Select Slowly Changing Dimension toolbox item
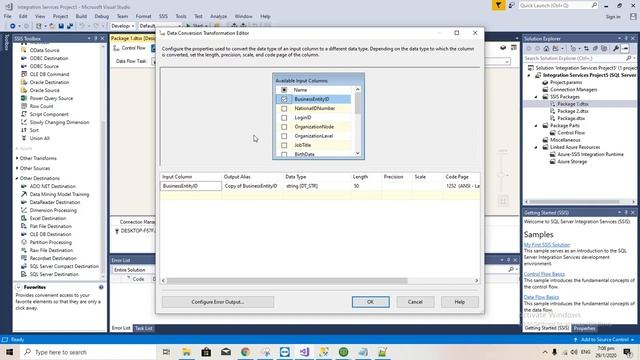Viewport: 640px width, 360px height. pos(59,122)
